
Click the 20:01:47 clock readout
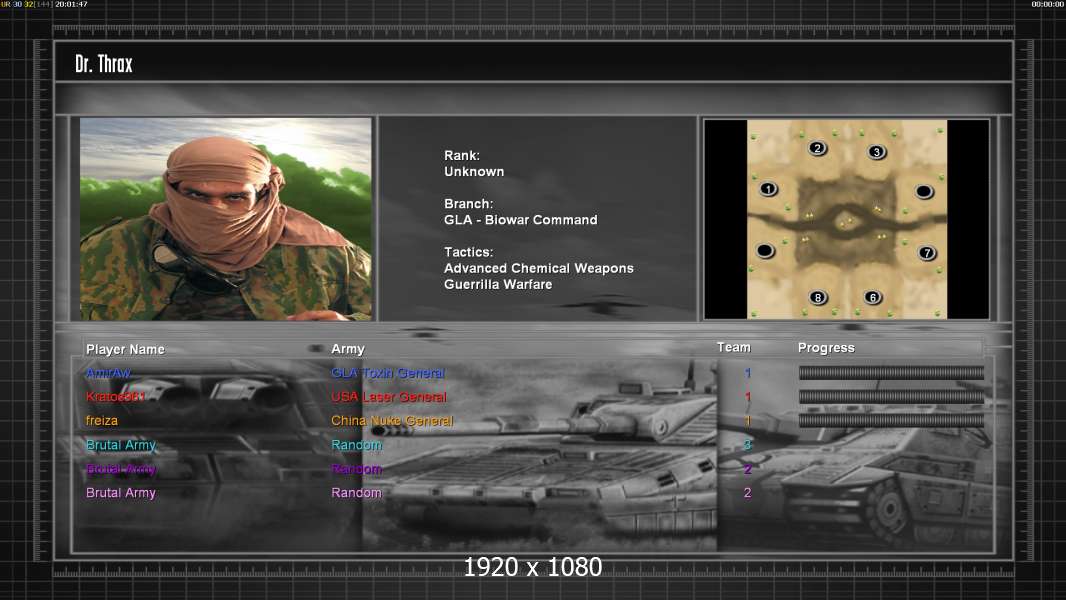(x=71, y=4)
